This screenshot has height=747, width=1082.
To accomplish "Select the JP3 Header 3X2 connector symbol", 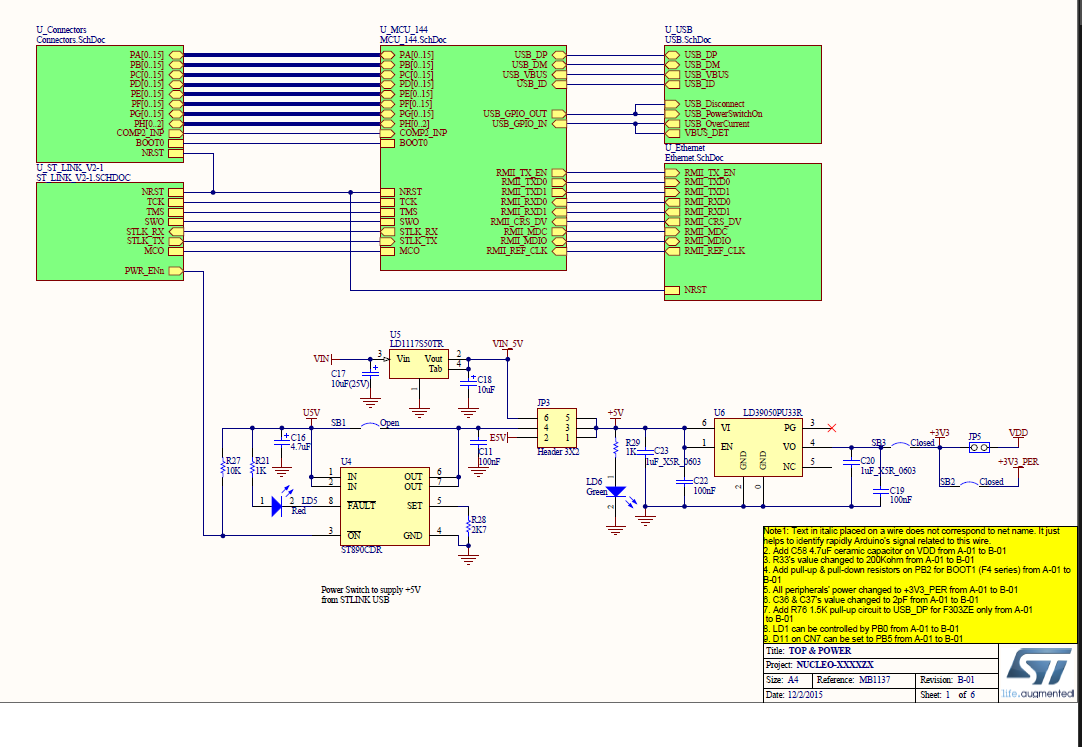I will [558, 428].
